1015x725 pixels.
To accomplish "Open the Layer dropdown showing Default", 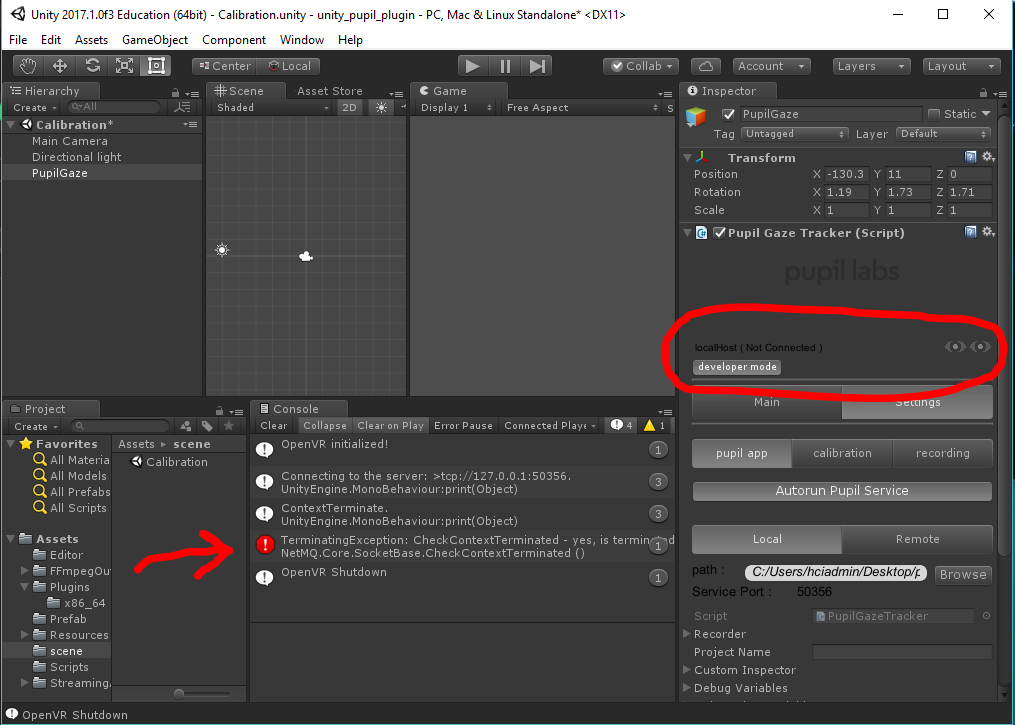I will pos(943,134).
